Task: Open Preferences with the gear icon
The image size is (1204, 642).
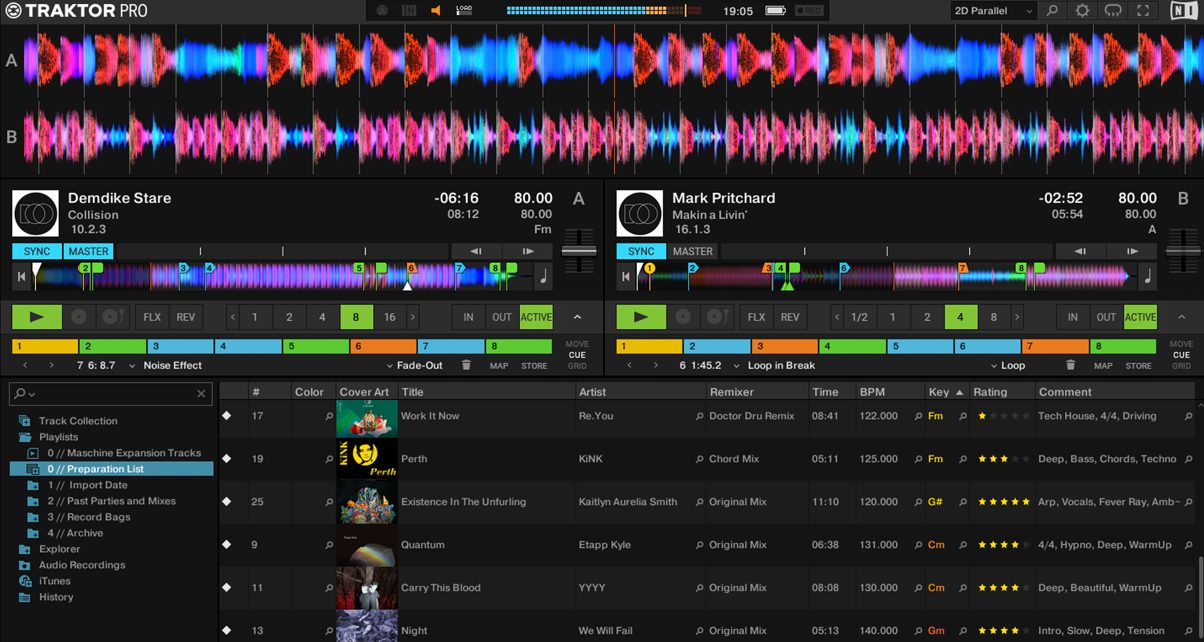Action: 1082,11
